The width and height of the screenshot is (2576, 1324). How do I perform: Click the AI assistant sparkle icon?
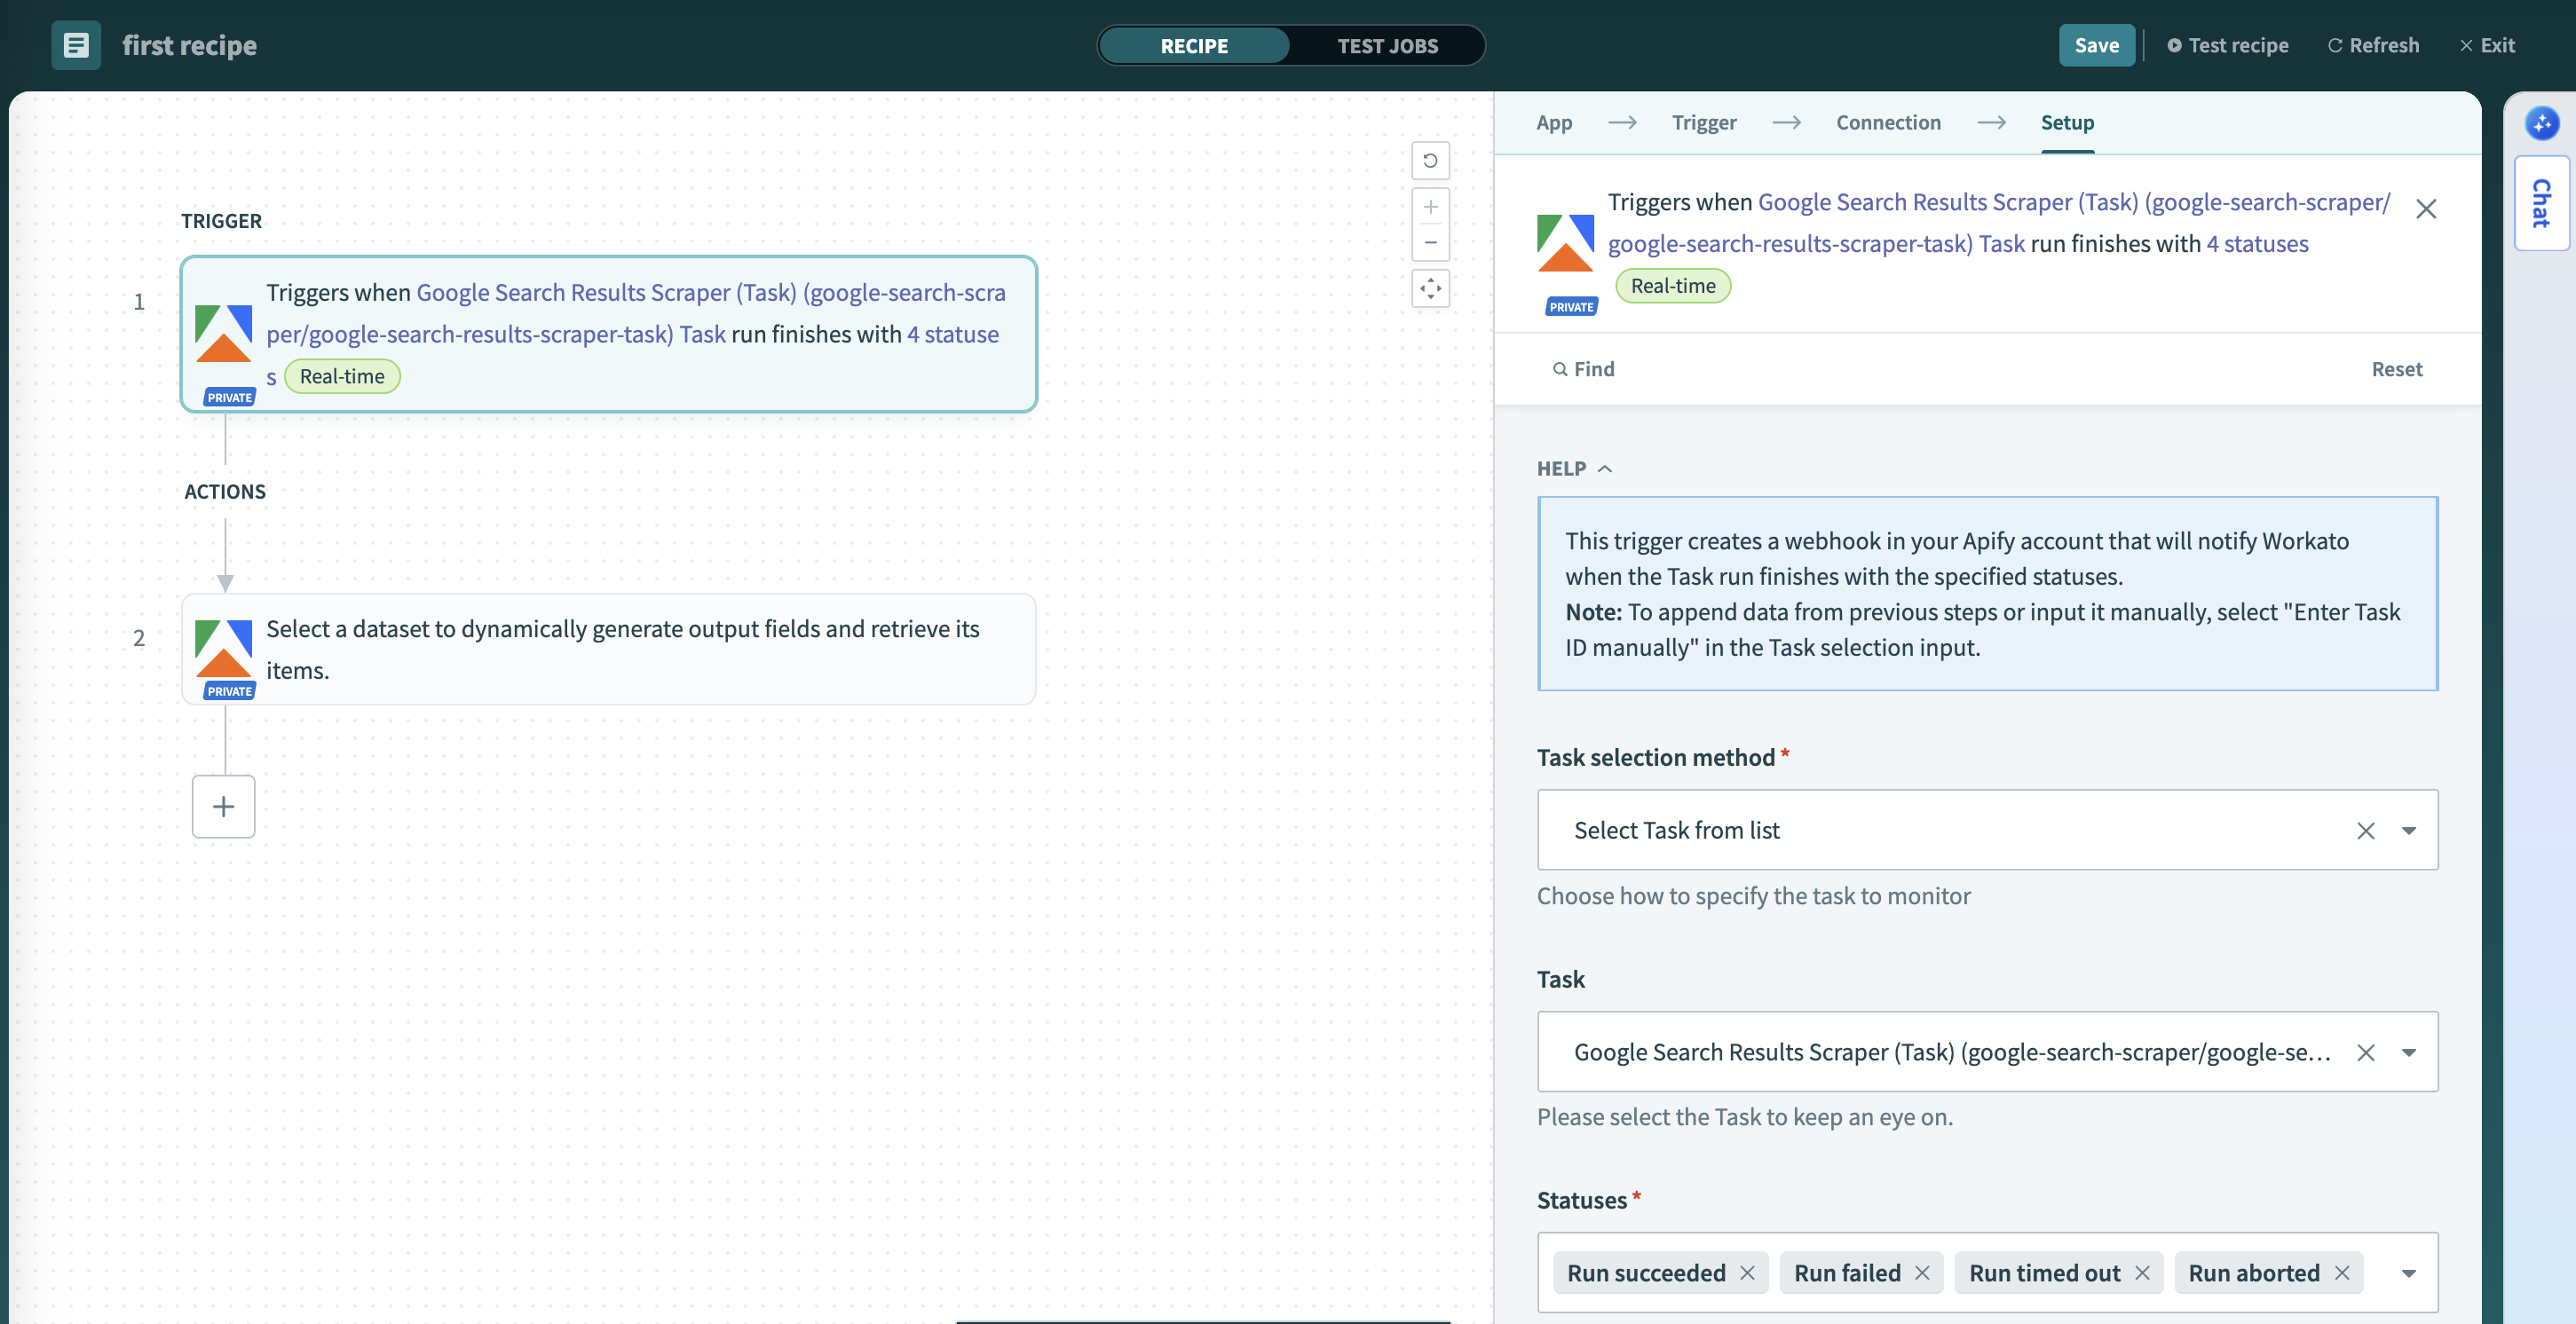click(2543, 123)
